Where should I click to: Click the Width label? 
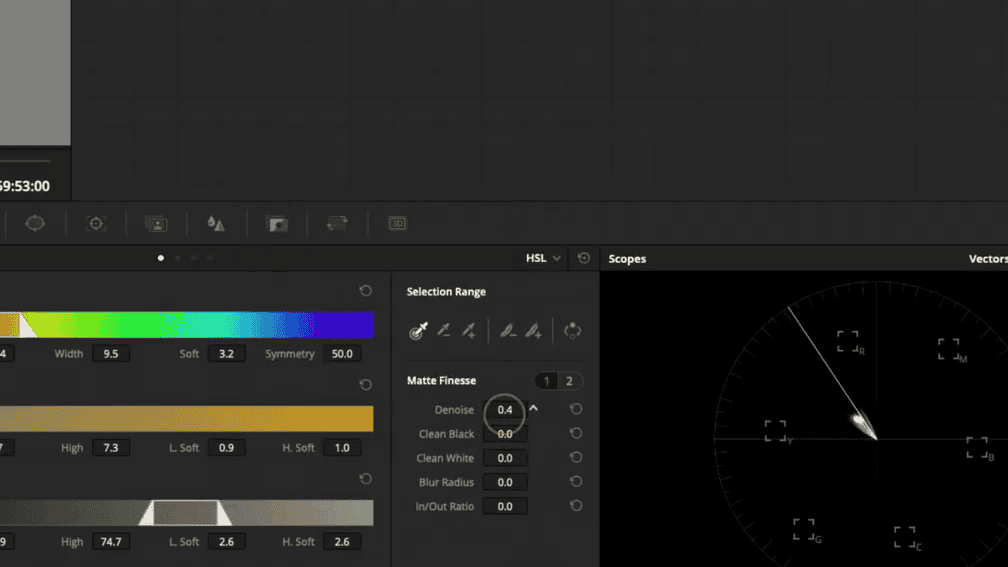(x=69, y=354)
